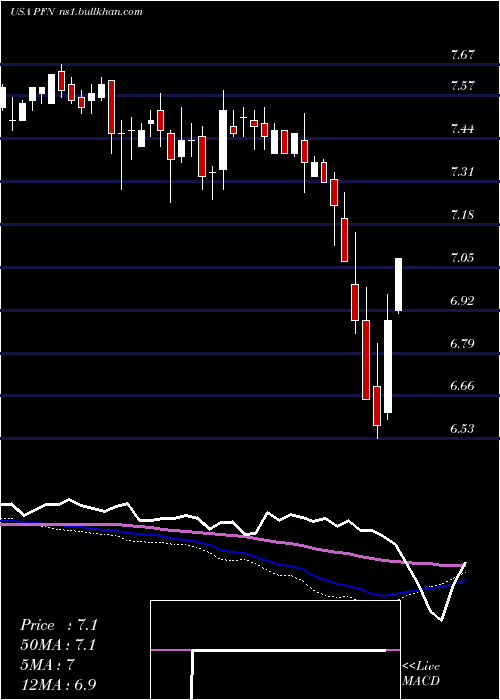
Task: Click the last white candlestick near 7.05
Action: (399, 284)
